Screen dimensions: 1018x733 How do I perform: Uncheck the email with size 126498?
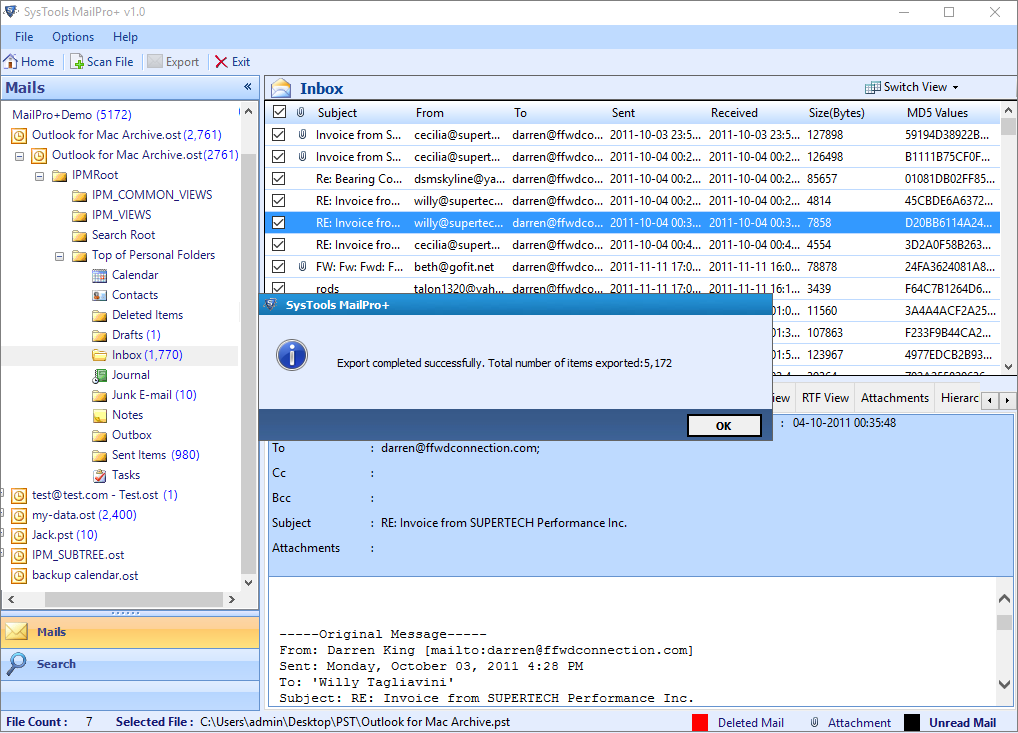(279, 156)
